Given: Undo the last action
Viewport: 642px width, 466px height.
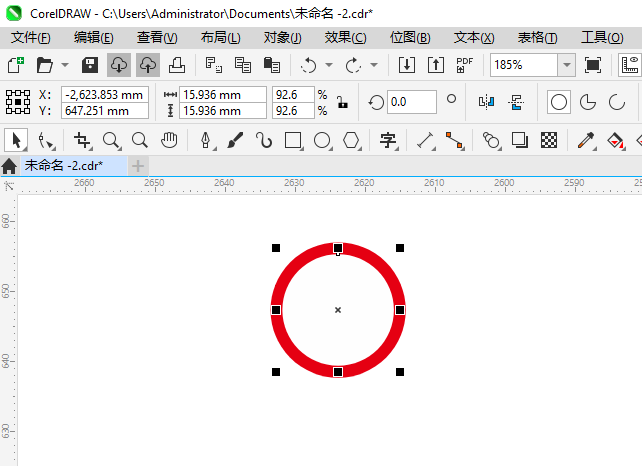Looking at the screenshot, I should pos(309,65).
